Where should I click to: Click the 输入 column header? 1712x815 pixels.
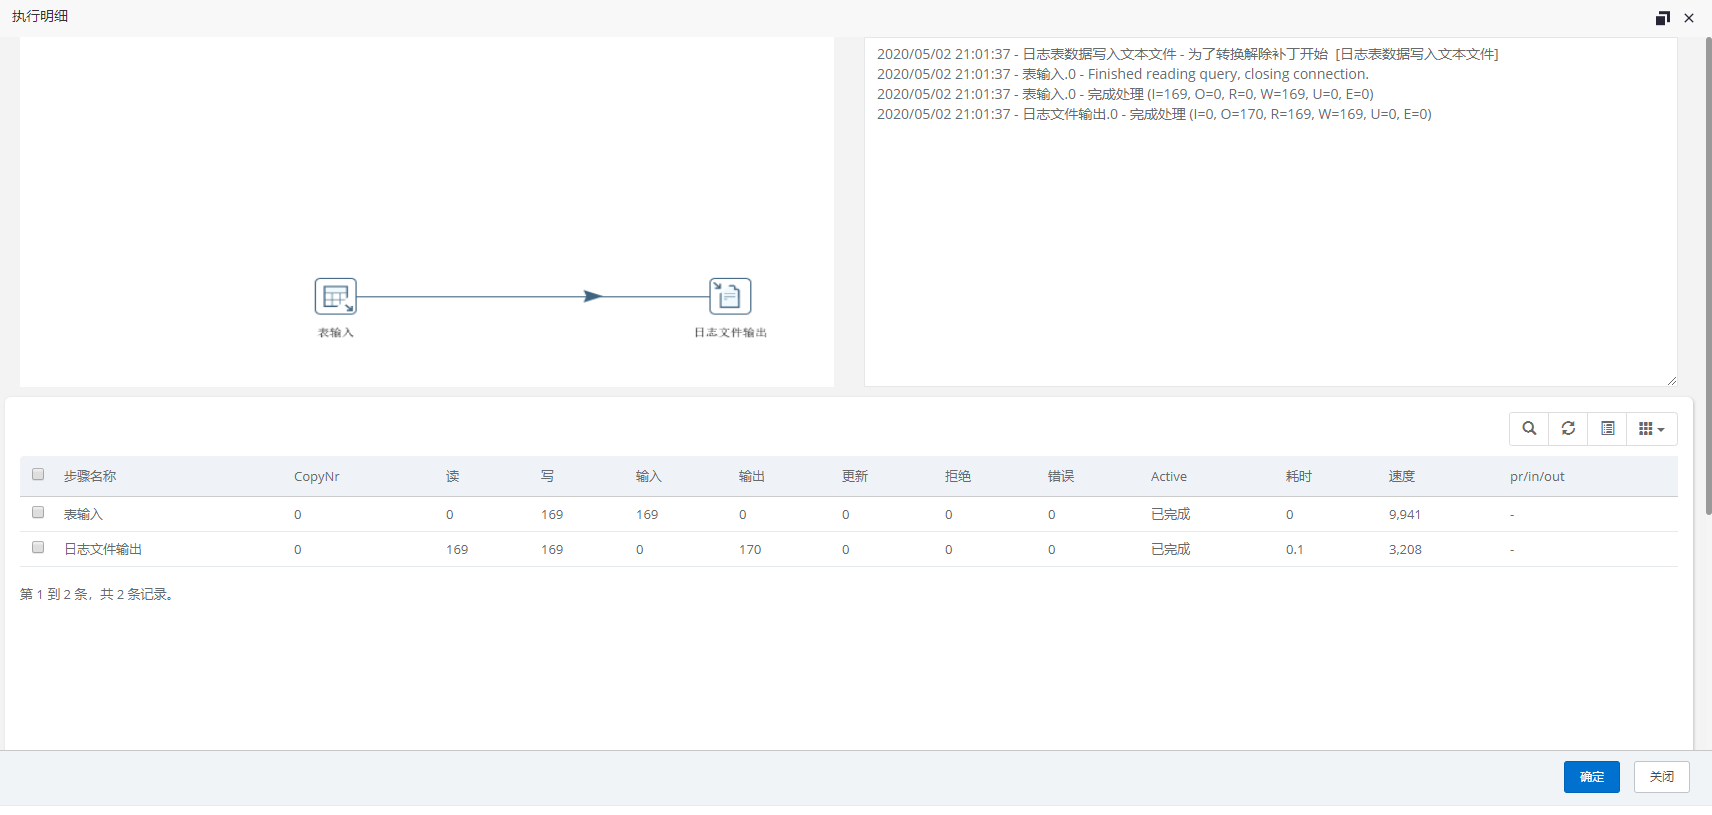648,476
